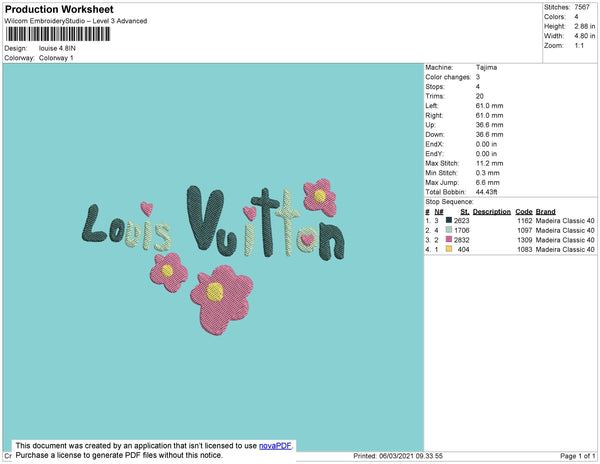Click thread code 1309 in stop sequence
Screen dimensions: 600x464
(525, 240)
